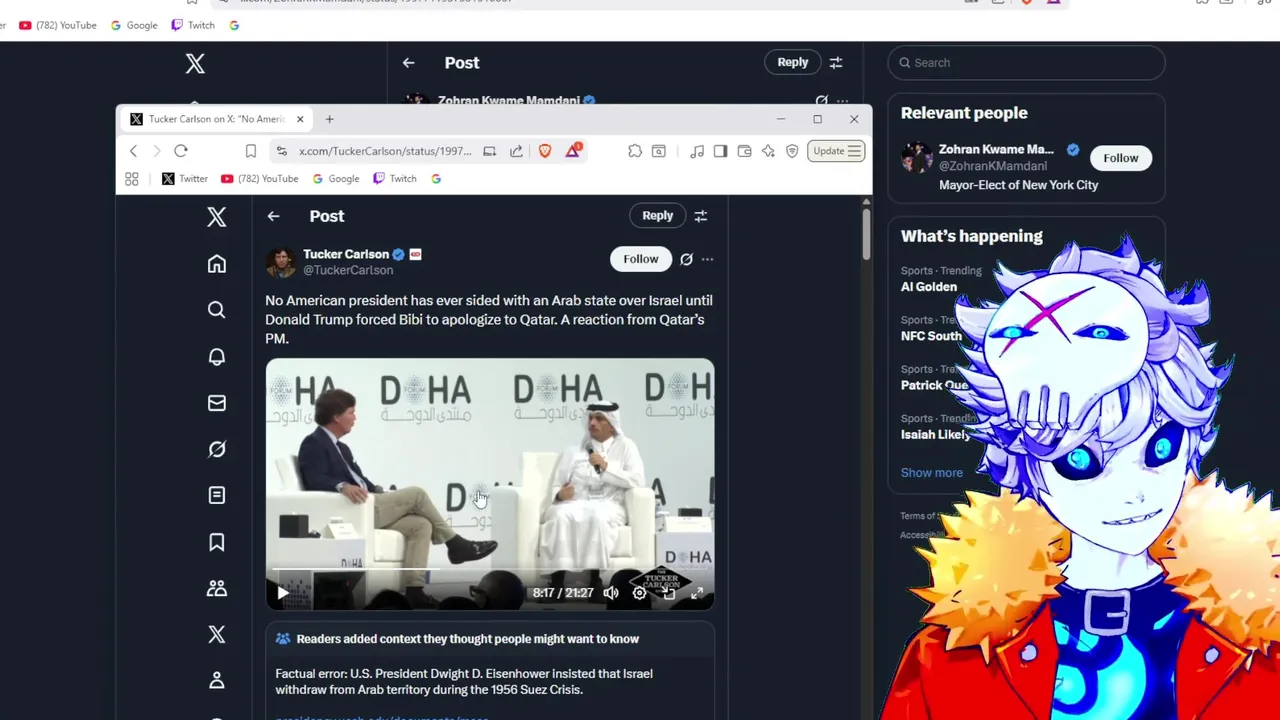Bookmark this page in front browser
1280x720 pixels.
pyautogui.click(x=251, y=151)
